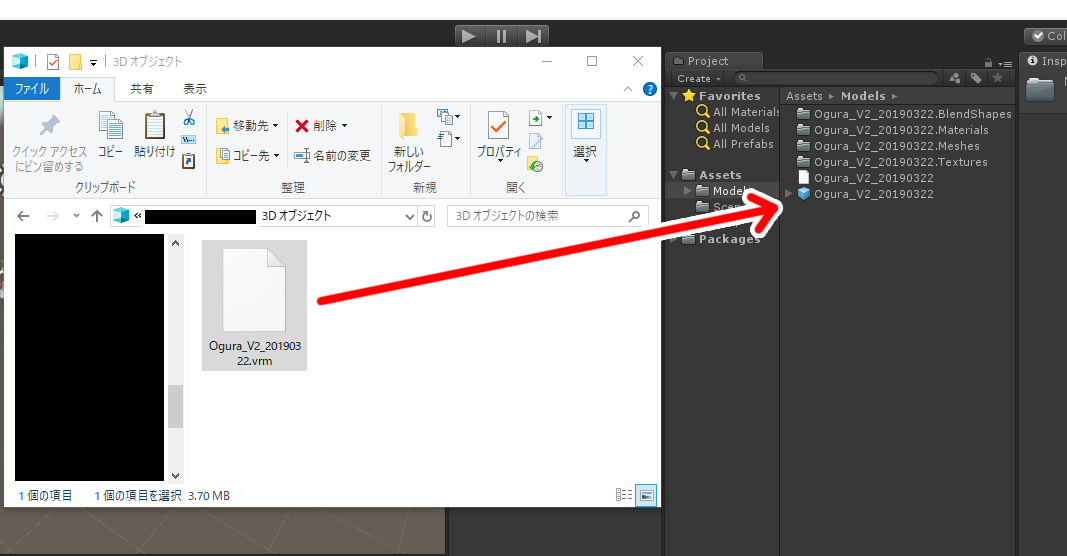Open the Unity Create dropdown
This screenshot has width=1067, height=556.
(699, 79)
